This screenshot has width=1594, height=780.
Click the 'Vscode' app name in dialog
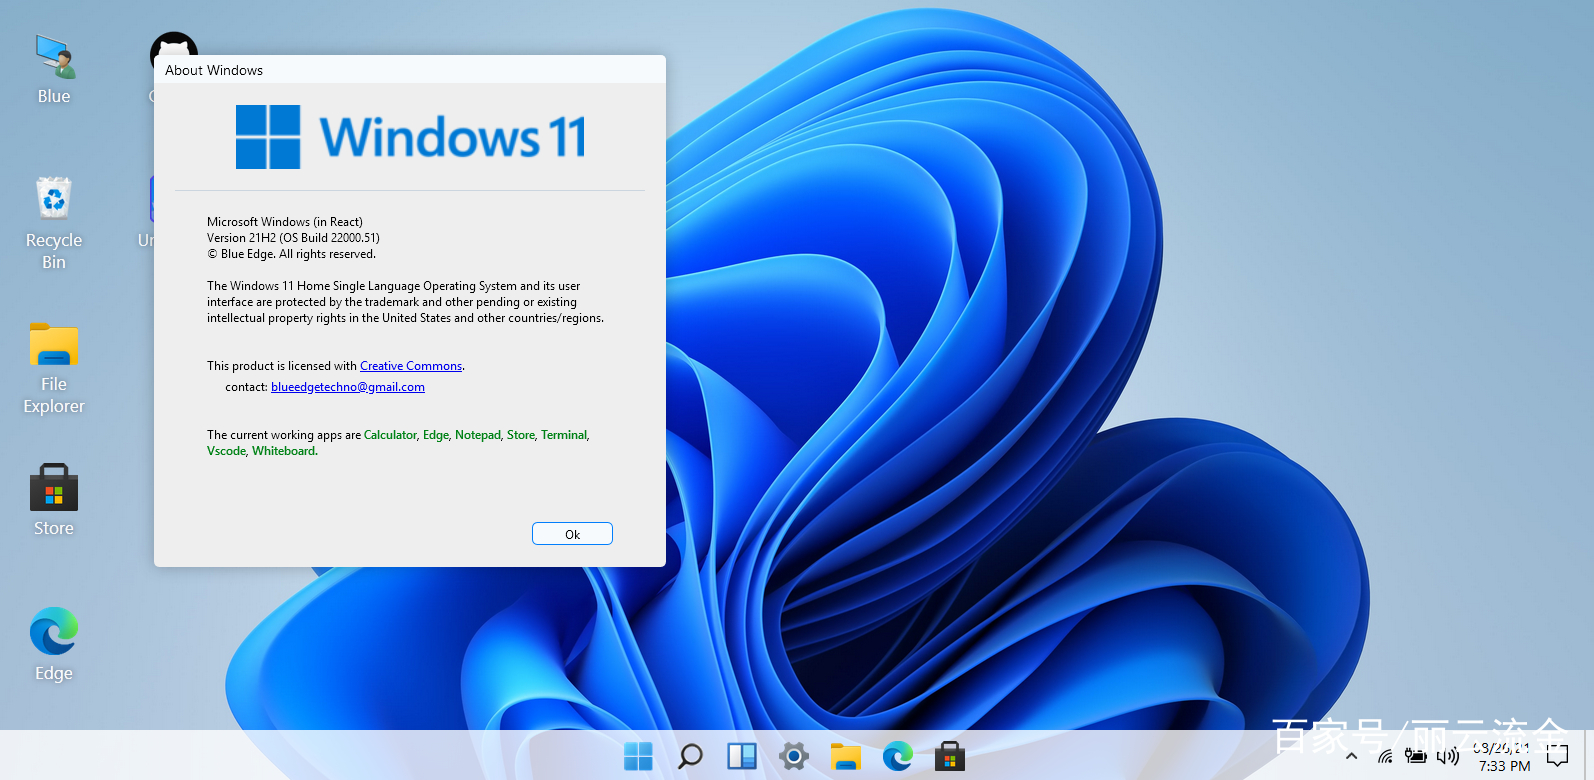[x=226, y=451]
